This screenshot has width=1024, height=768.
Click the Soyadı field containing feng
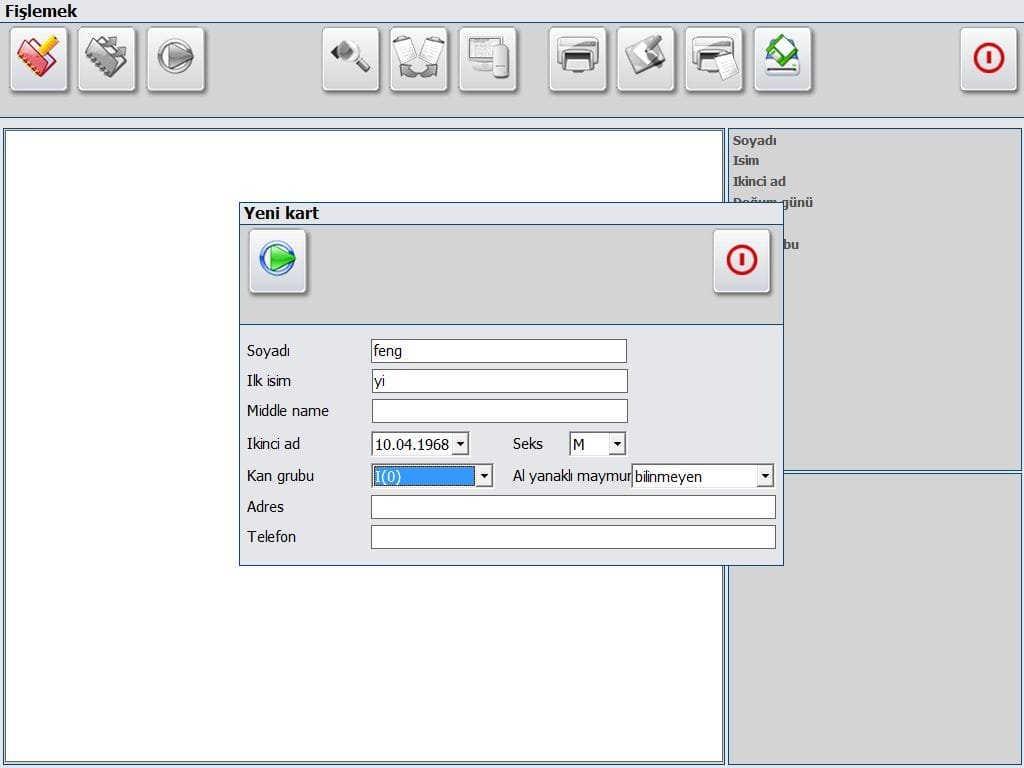(x=498, y=351)
